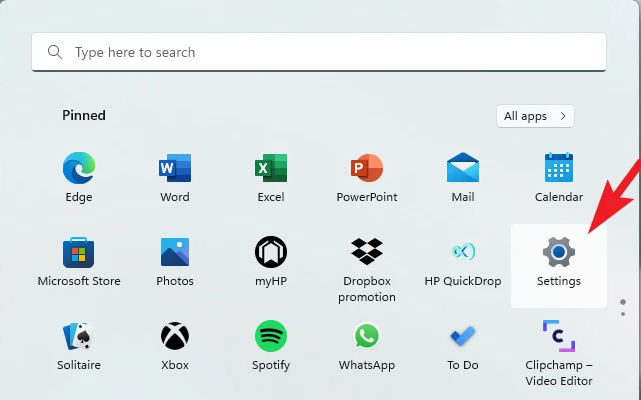
Task: Open the Mail app icon
Action: click(463, 167)
